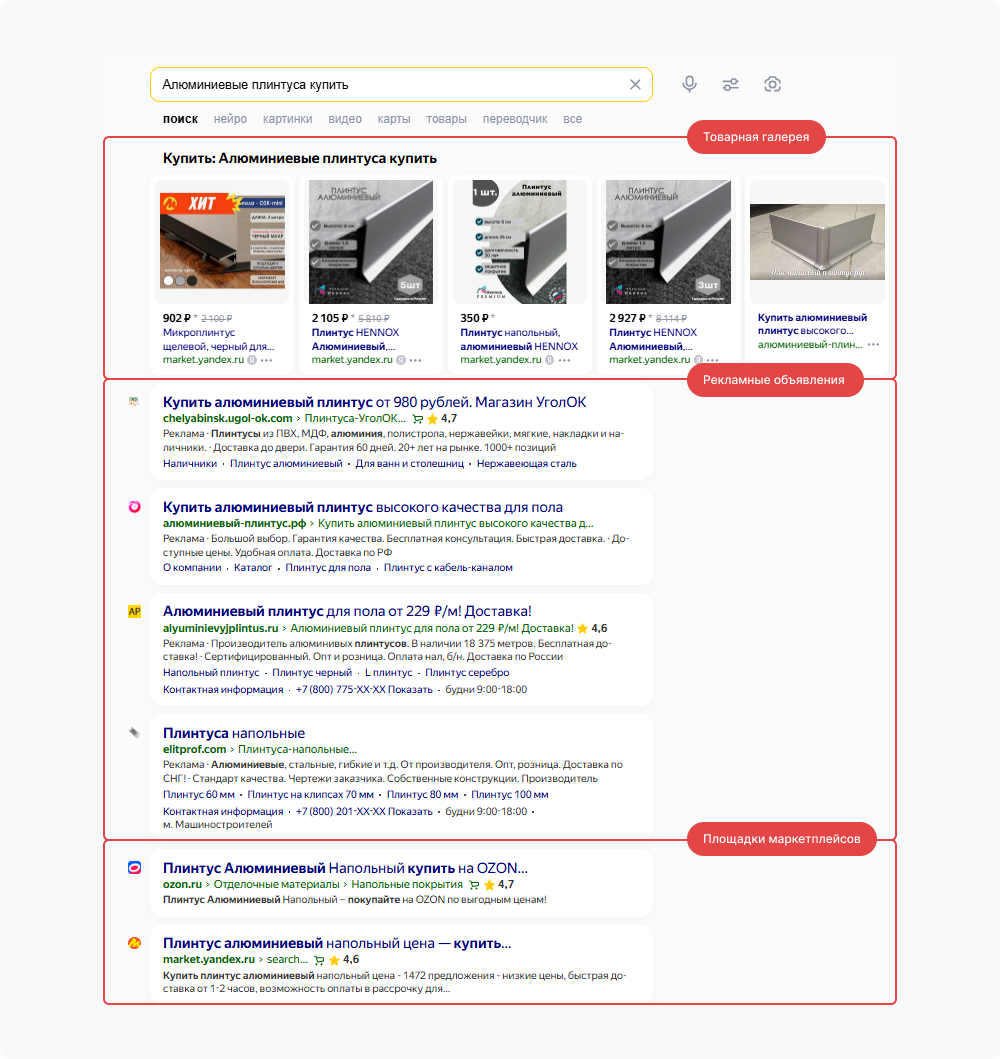Screen dimensions: 1000x1059
Task: Click into the search input field
Action: coord(390,85)
